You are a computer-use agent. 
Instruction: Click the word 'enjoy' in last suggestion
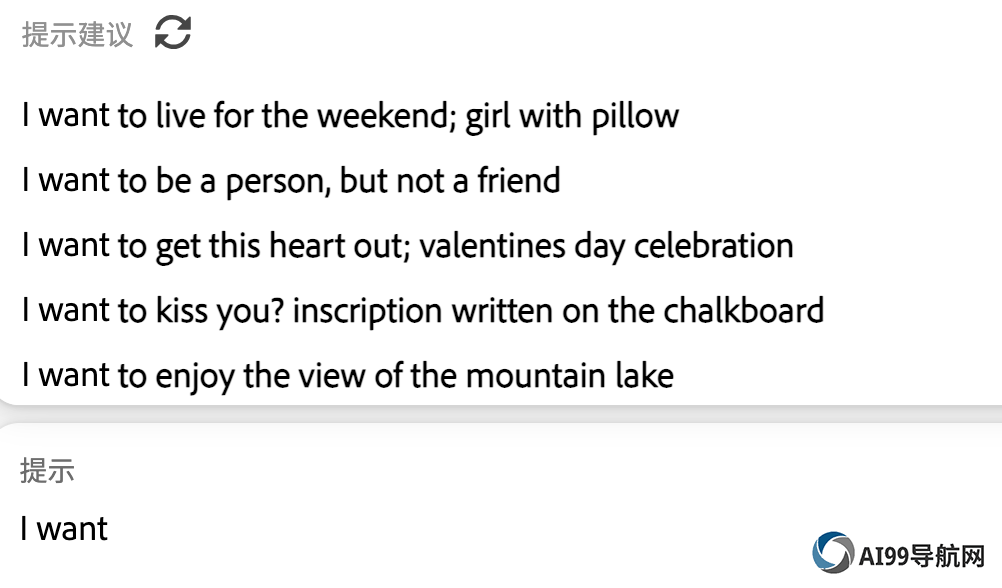click(195, 377)
